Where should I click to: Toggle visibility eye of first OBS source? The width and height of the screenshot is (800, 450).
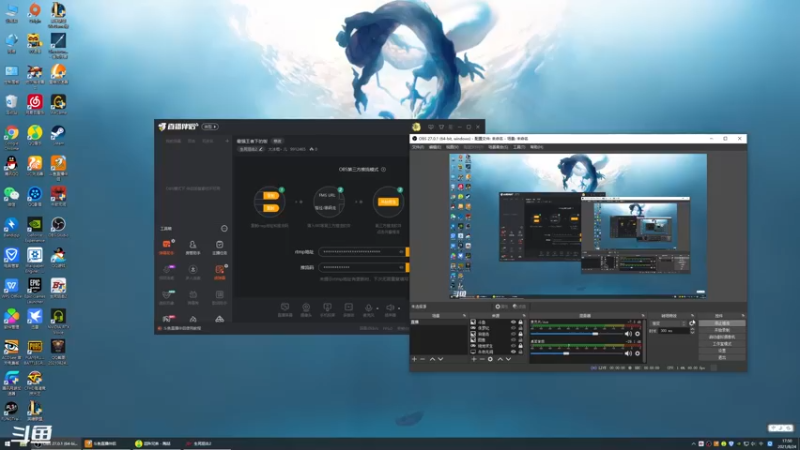click(x=513, y=322)
